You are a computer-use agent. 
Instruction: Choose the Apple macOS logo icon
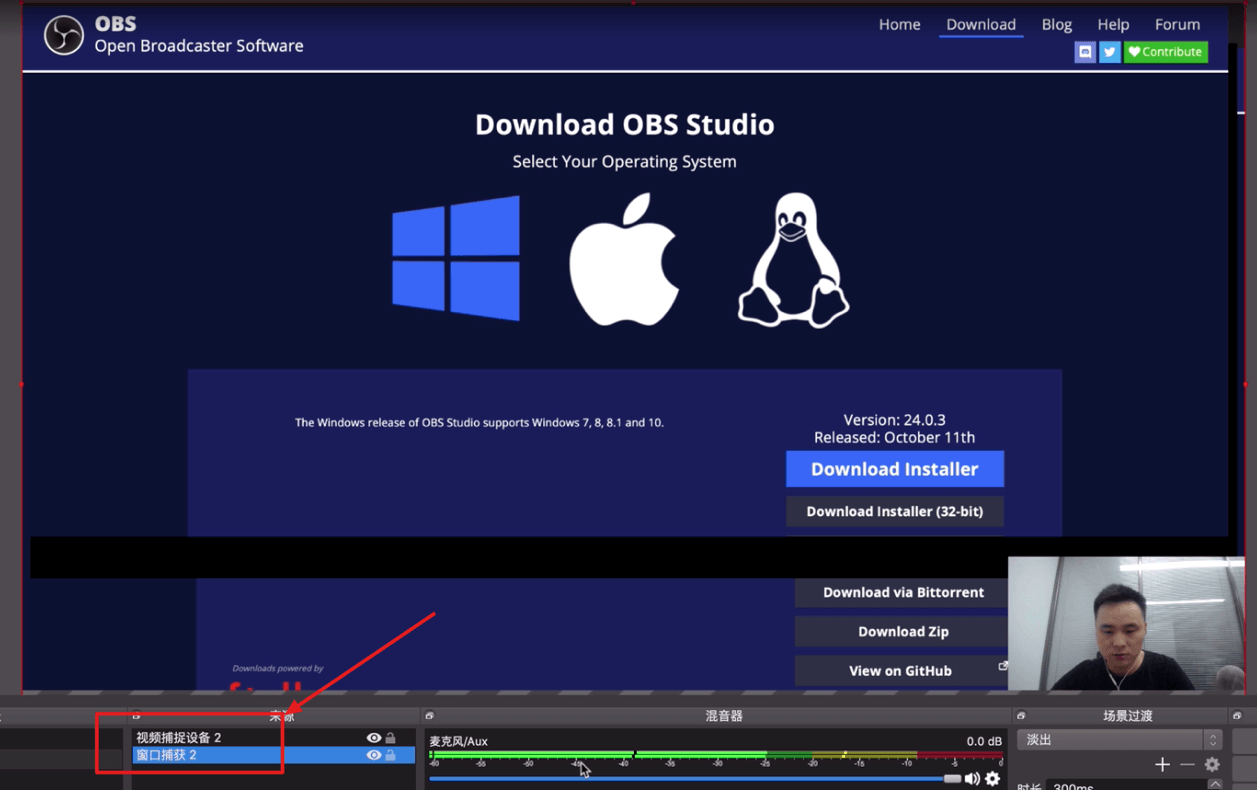624,260
